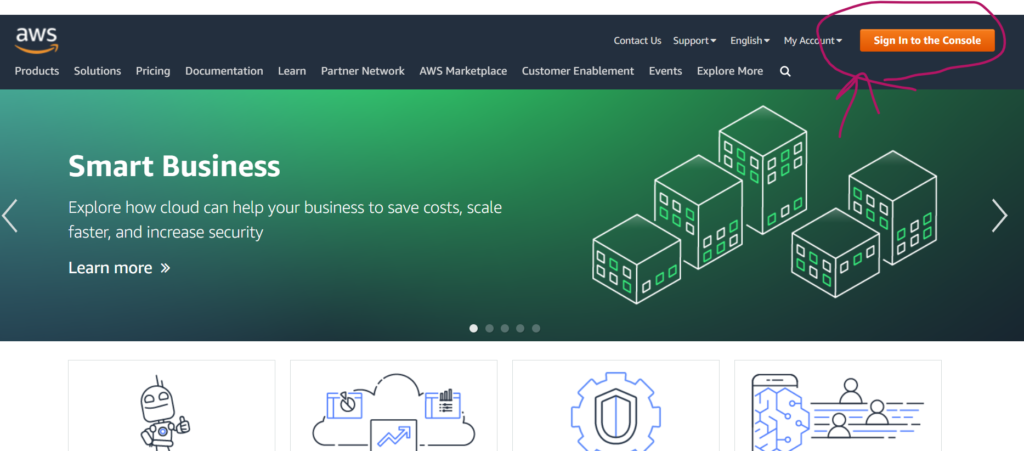The width and height of the screenshot is (1024, 451).
Task: Click the AWS logo
Action: tap(37, 40)
